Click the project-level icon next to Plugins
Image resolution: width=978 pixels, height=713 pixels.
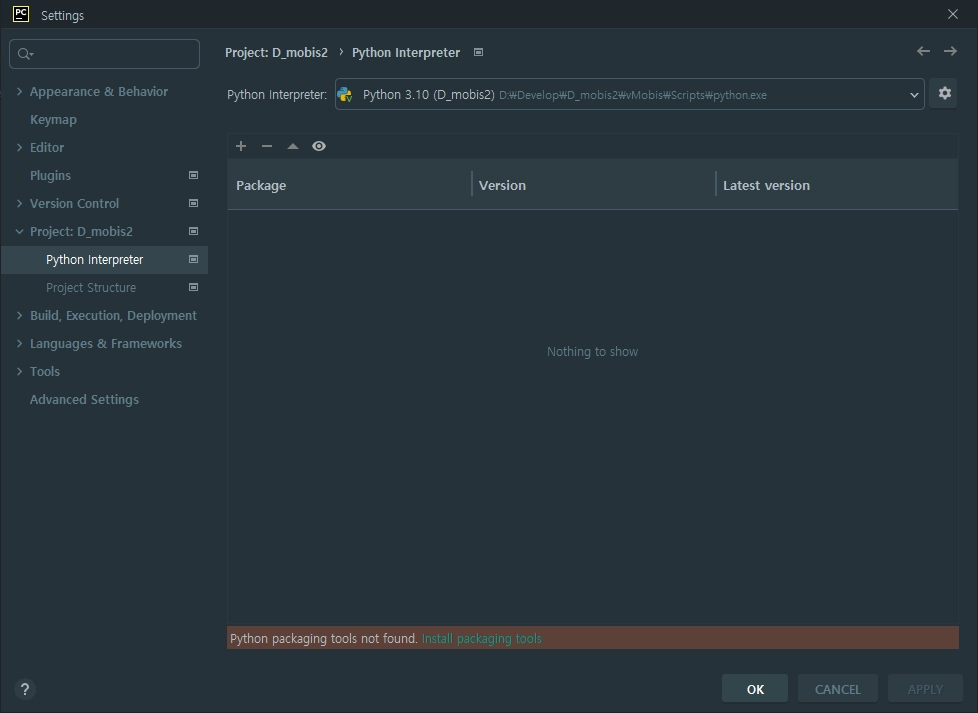tap(193, 175)
